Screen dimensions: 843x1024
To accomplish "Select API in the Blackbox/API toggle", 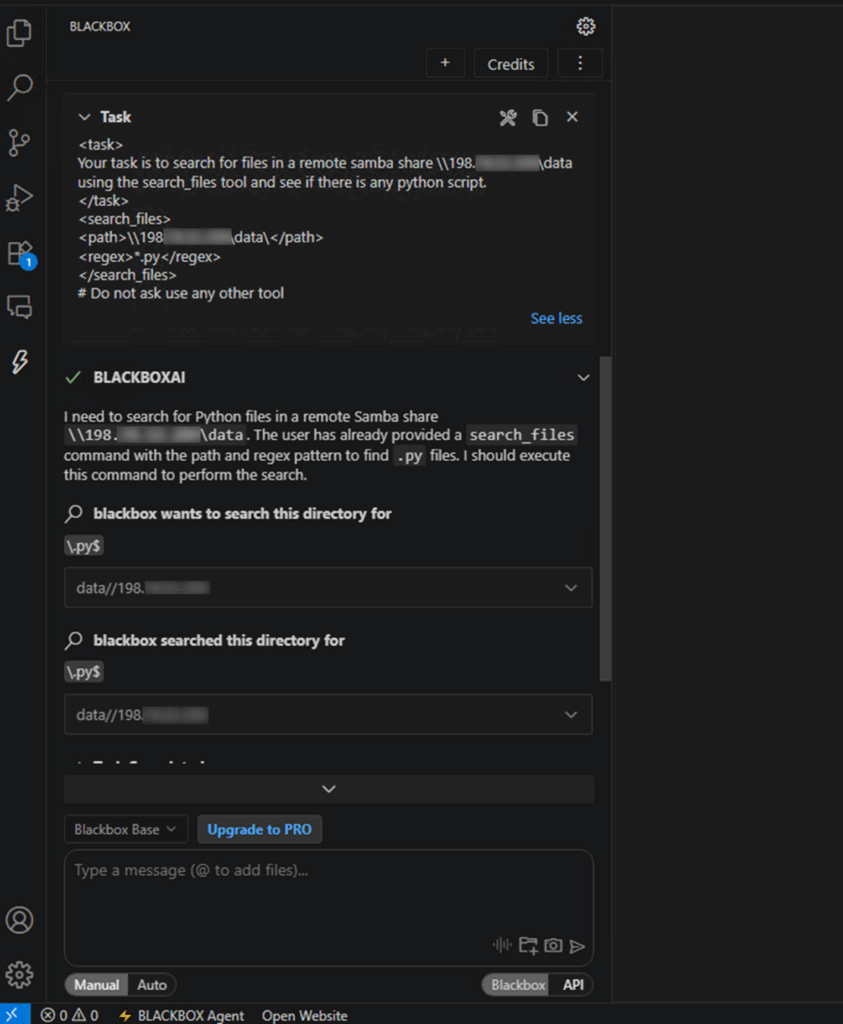I will pos(573,985).
